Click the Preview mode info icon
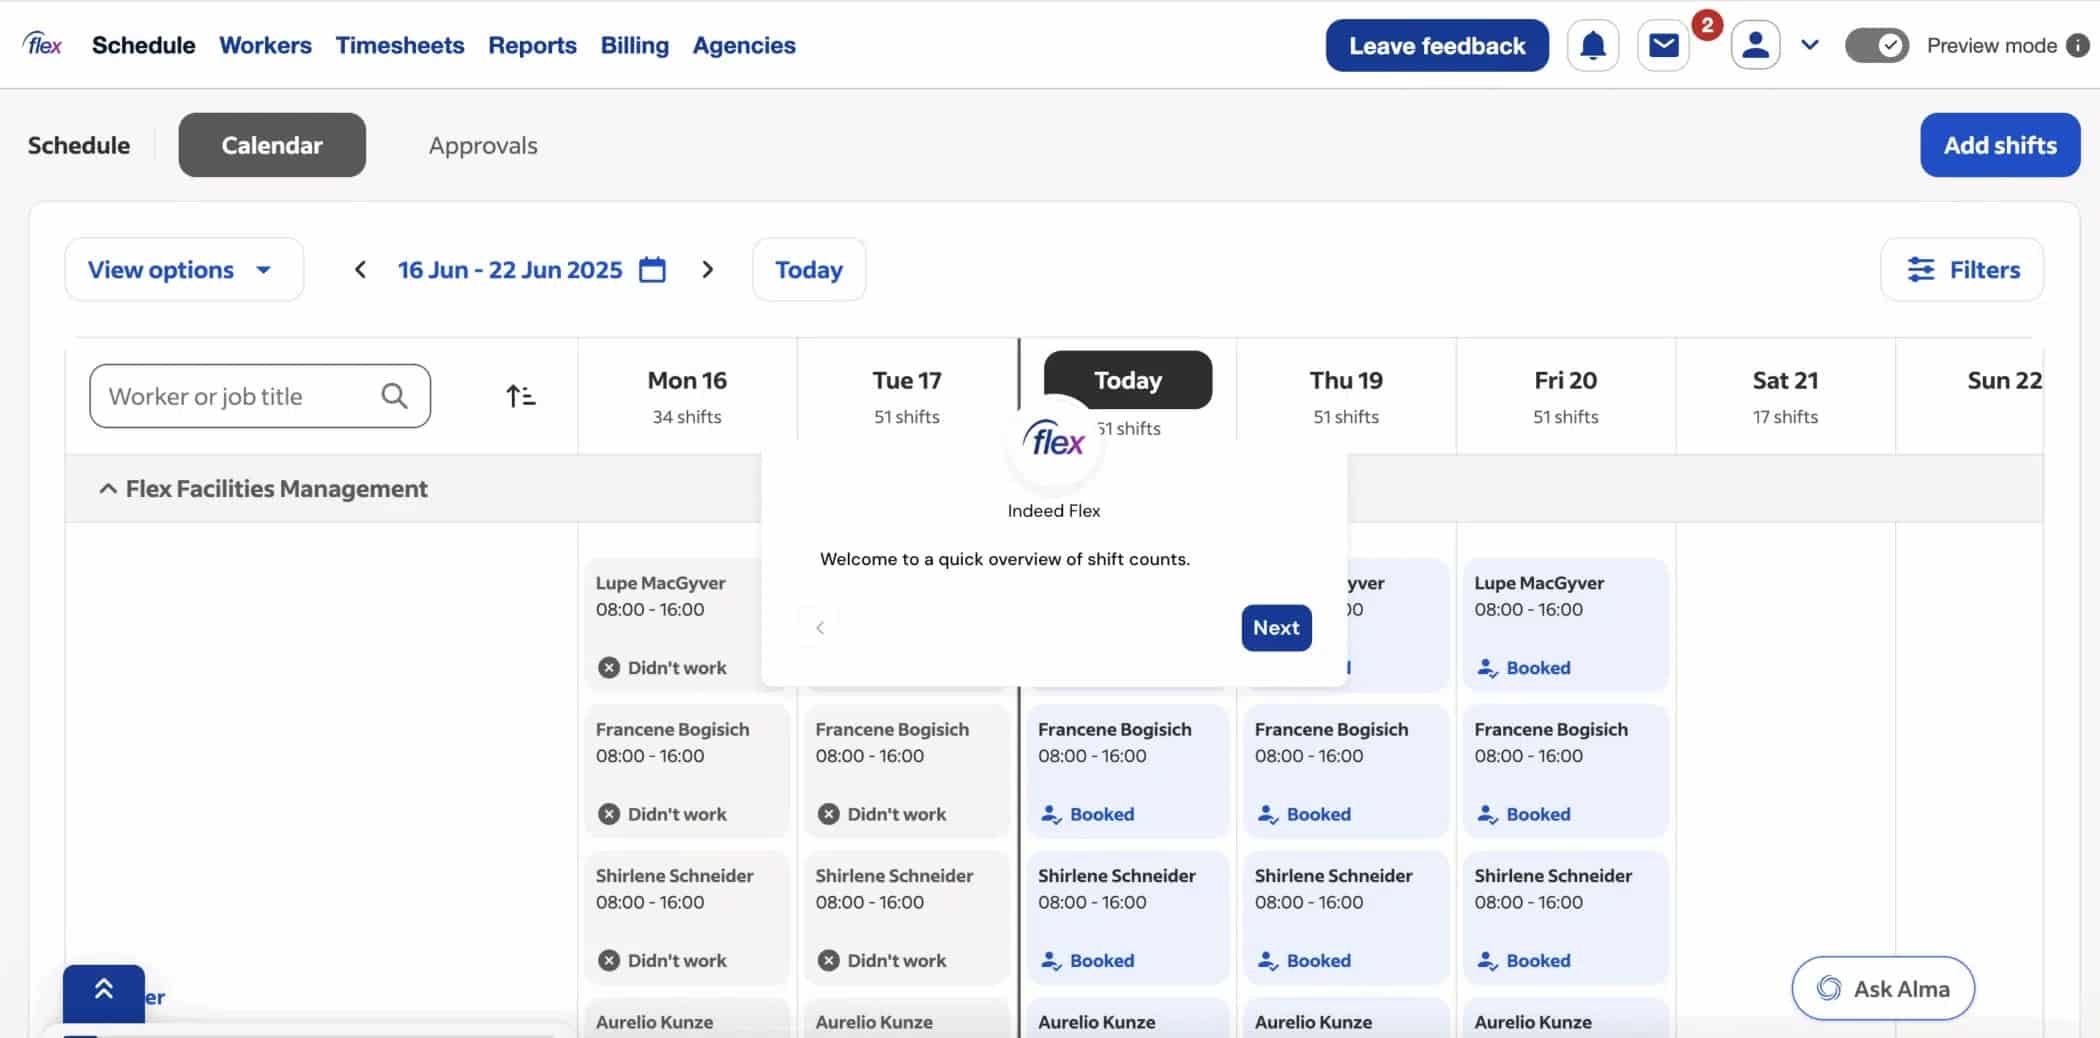The width and height of the screenshot is (2100, 1038). tap(2077, 46)
